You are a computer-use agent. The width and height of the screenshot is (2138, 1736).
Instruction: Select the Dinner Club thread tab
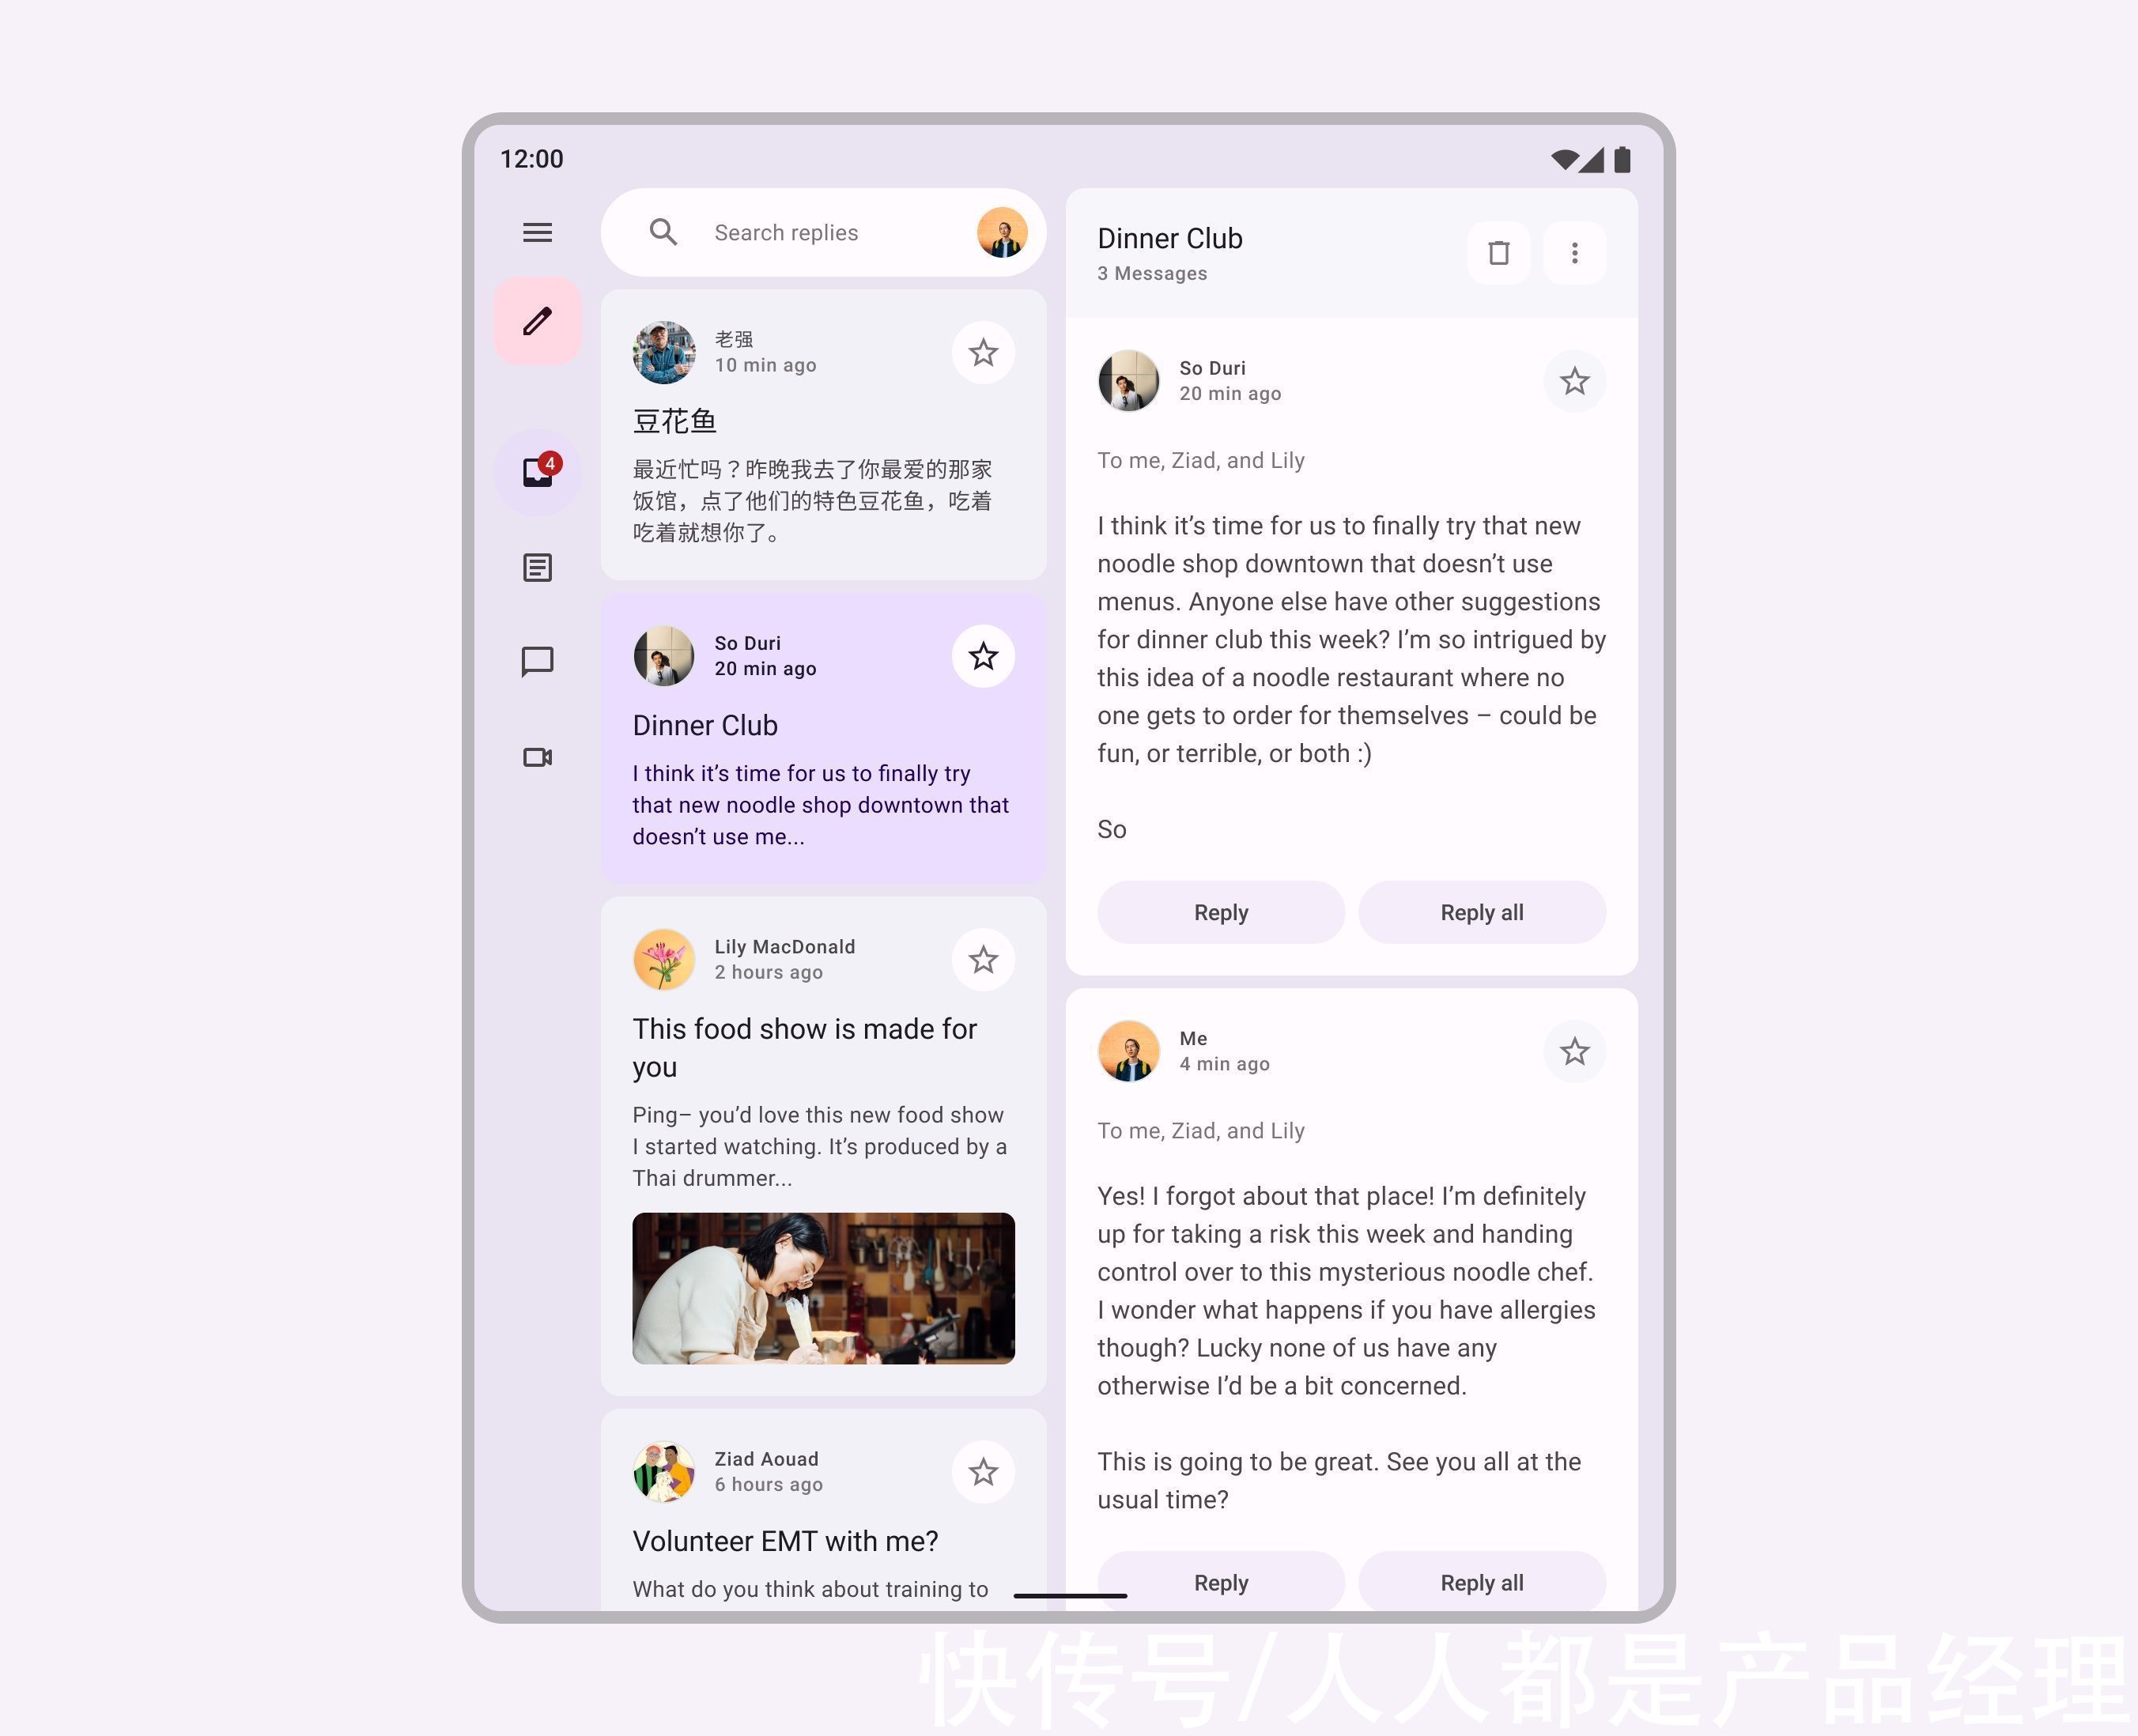tap(824, 735)
